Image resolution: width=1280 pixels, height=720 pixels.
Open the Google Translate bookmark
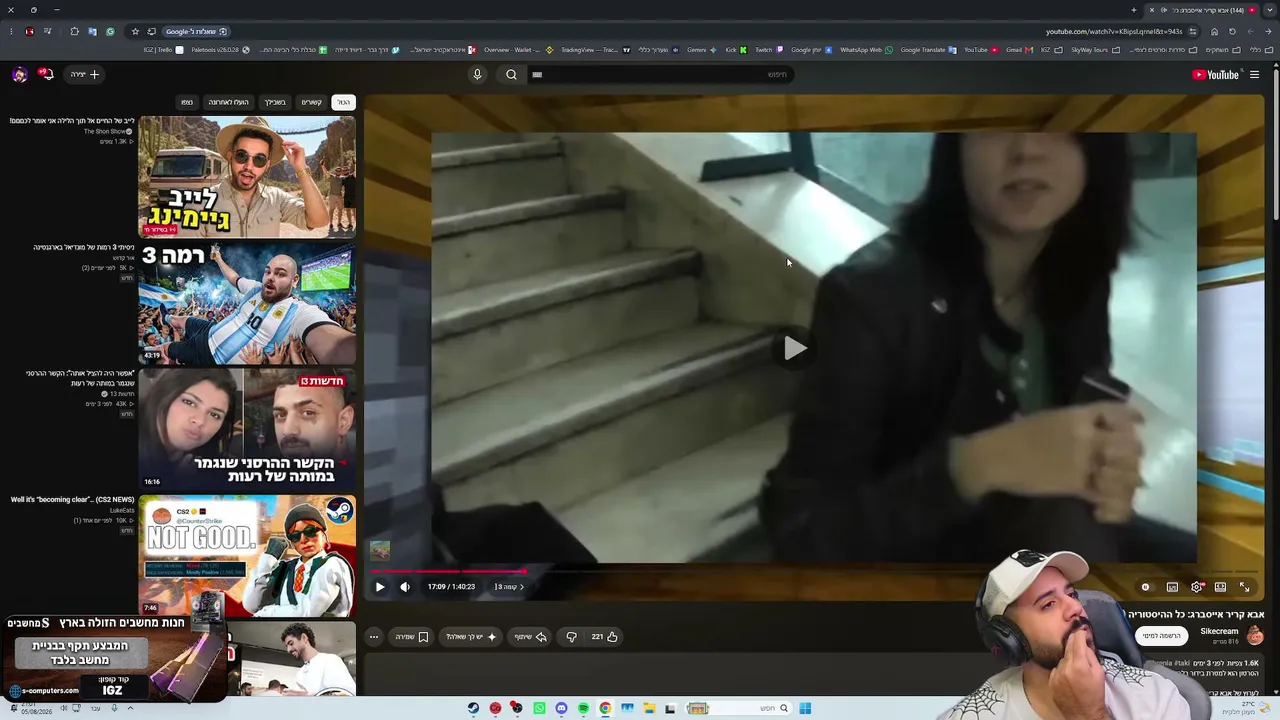click(x=927, y=50)
